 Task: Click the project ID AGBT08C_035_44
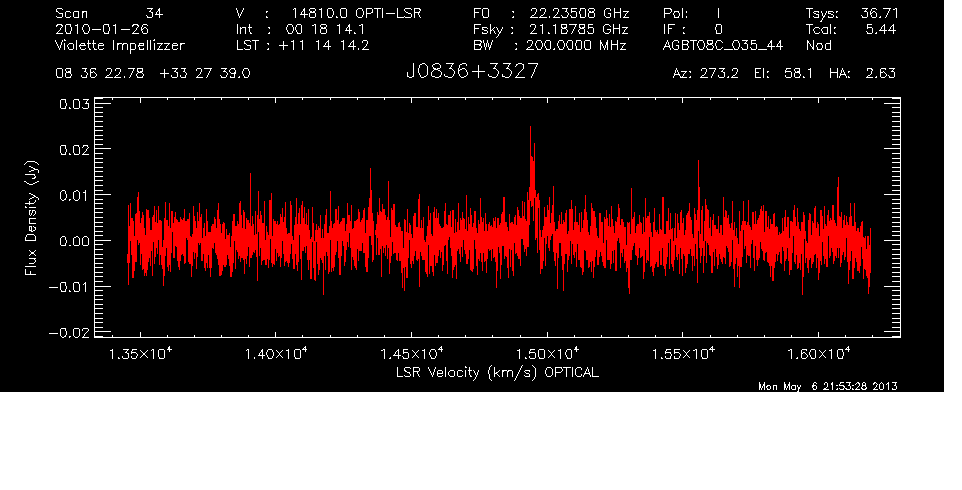click(x=723, y=45)
